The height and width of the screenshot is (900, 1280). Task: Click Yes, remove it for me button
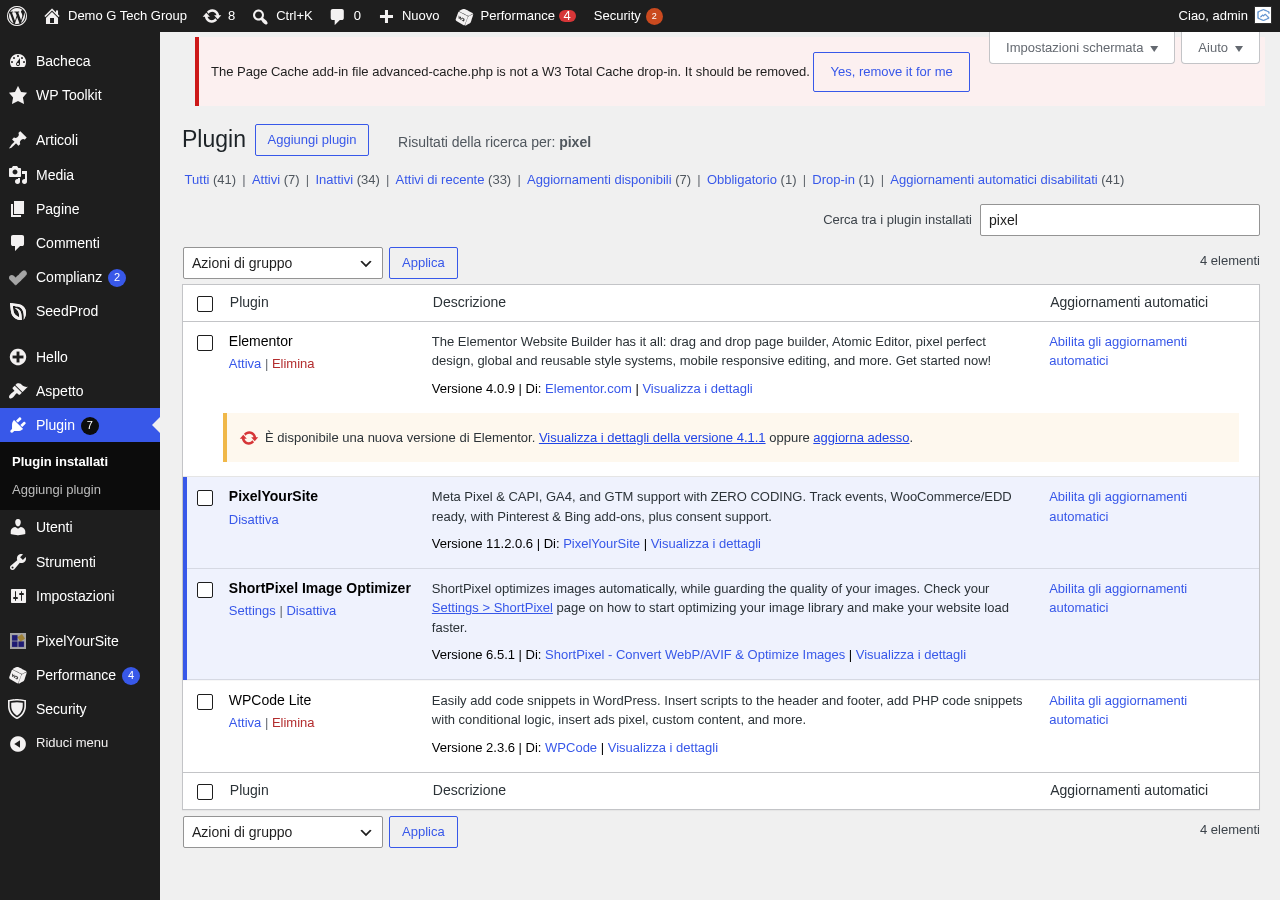click(891, 72)
